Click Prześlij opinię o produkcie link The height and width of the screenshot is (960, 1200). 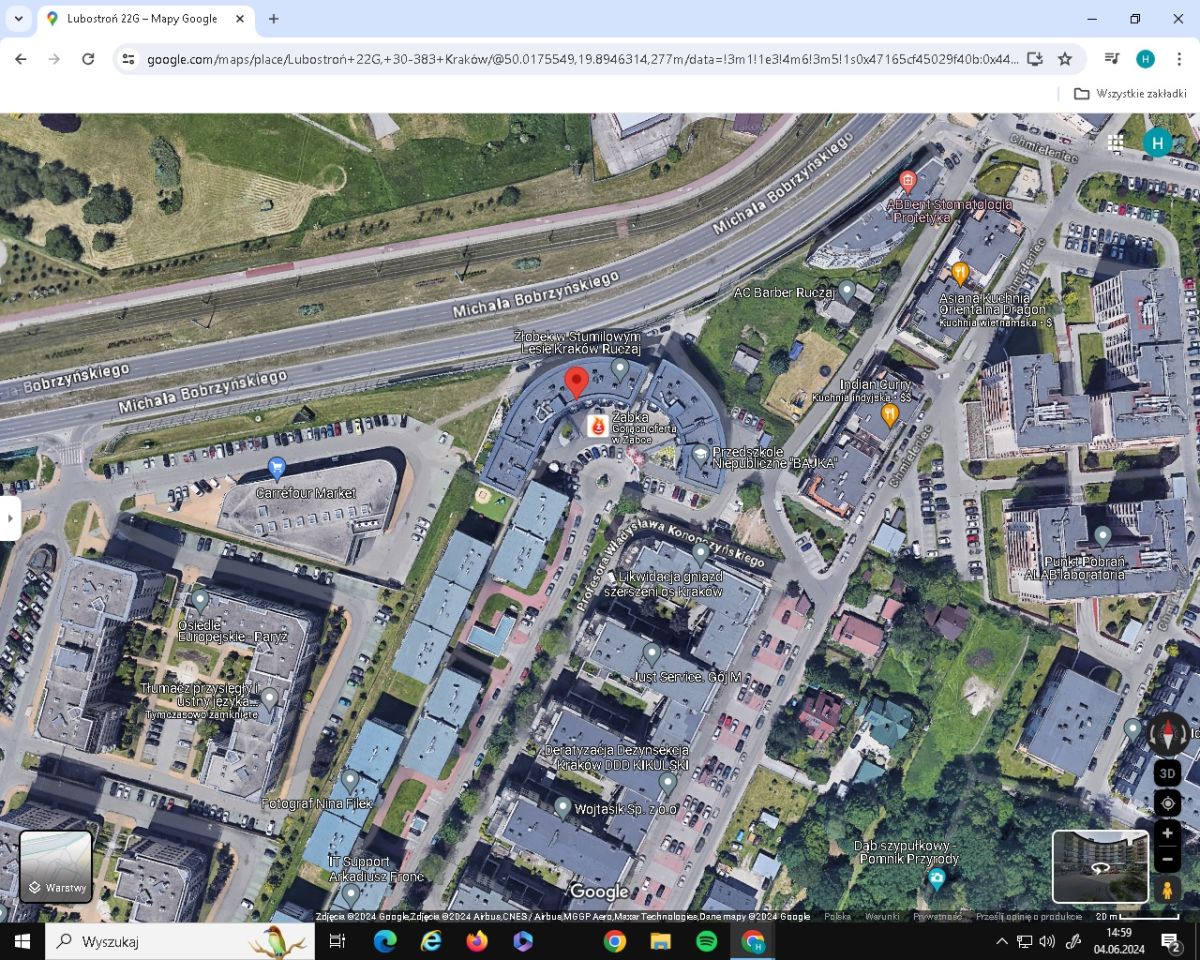click(1029, 916)
